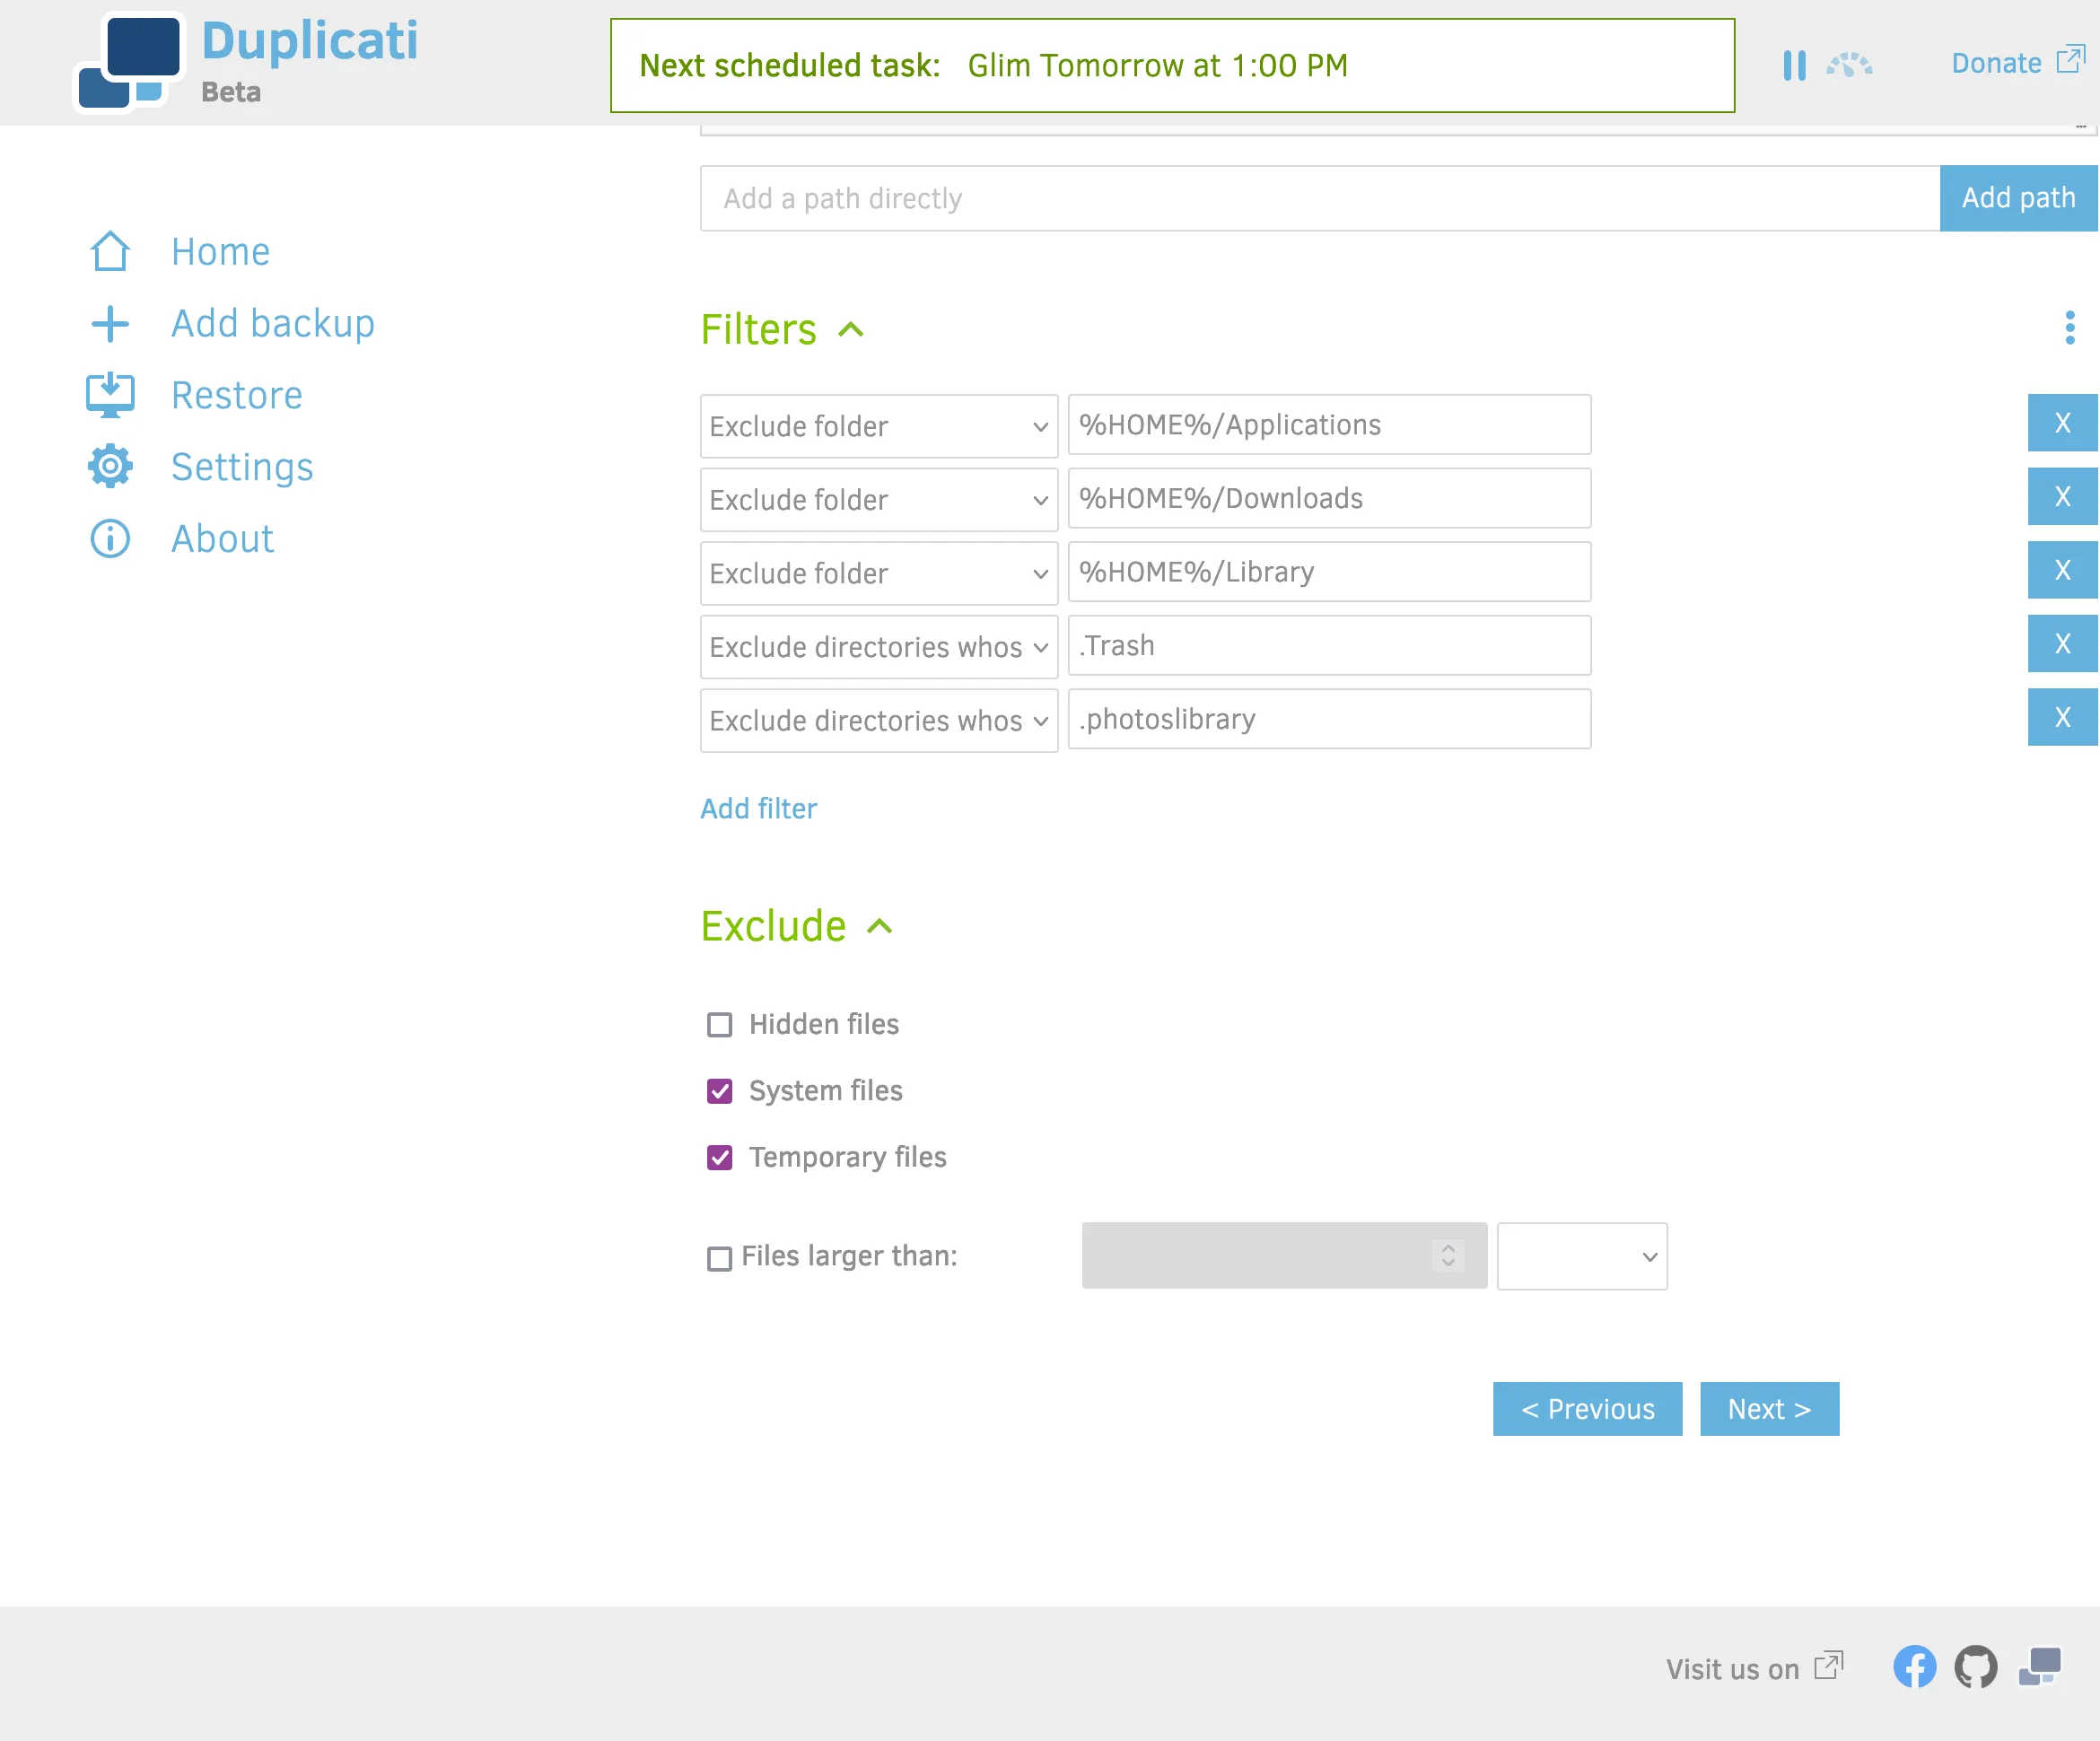Screen dimensions: 2100x1741
Task: Remove the .Trash filter with its X button
Action: (x=2062, y=643)
